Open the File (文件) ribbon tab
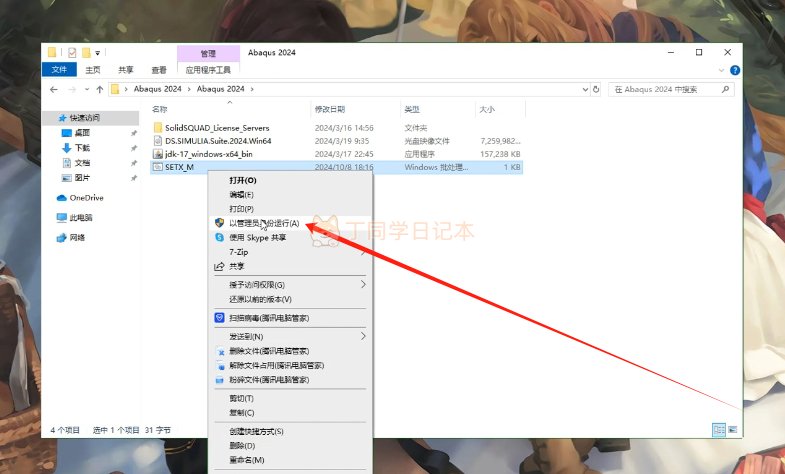 coord(59,70)
